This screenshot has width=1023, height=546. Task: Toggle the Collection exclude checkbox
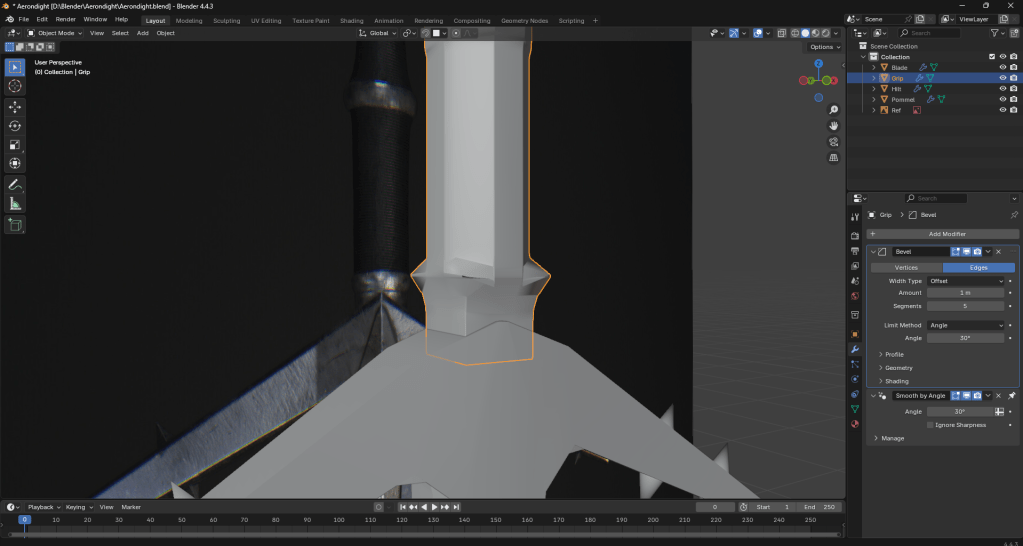tap(992, 57)
